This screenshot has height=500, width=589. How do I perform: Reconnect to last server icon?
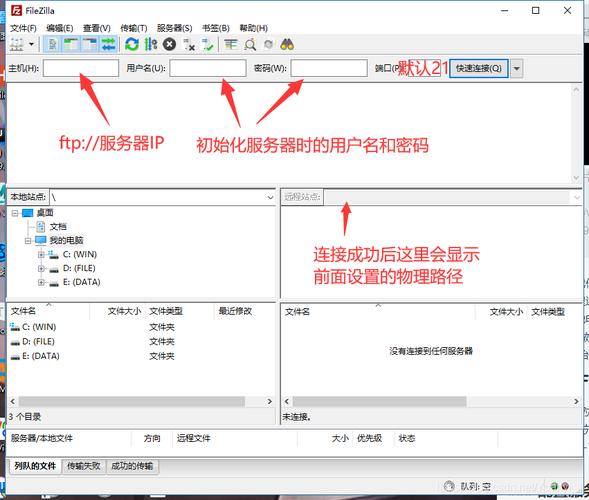[x=207, y=44]
